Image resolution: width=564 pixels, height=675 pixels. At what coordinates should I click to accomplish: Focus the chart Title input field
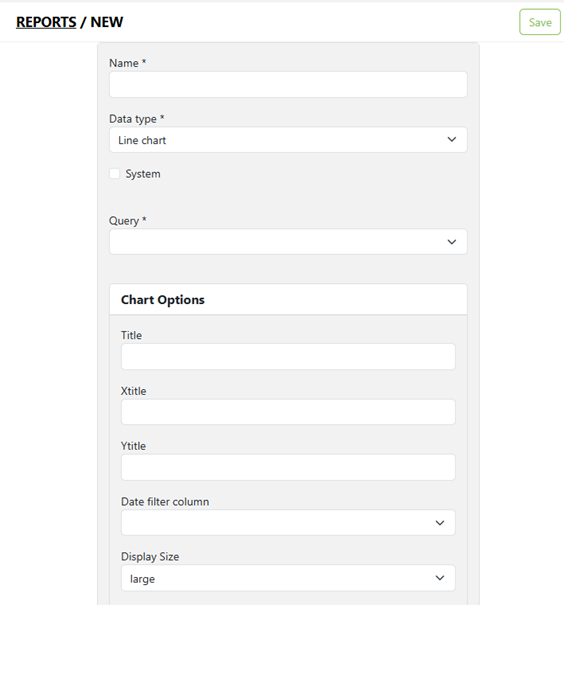click(x=288, y=356)
